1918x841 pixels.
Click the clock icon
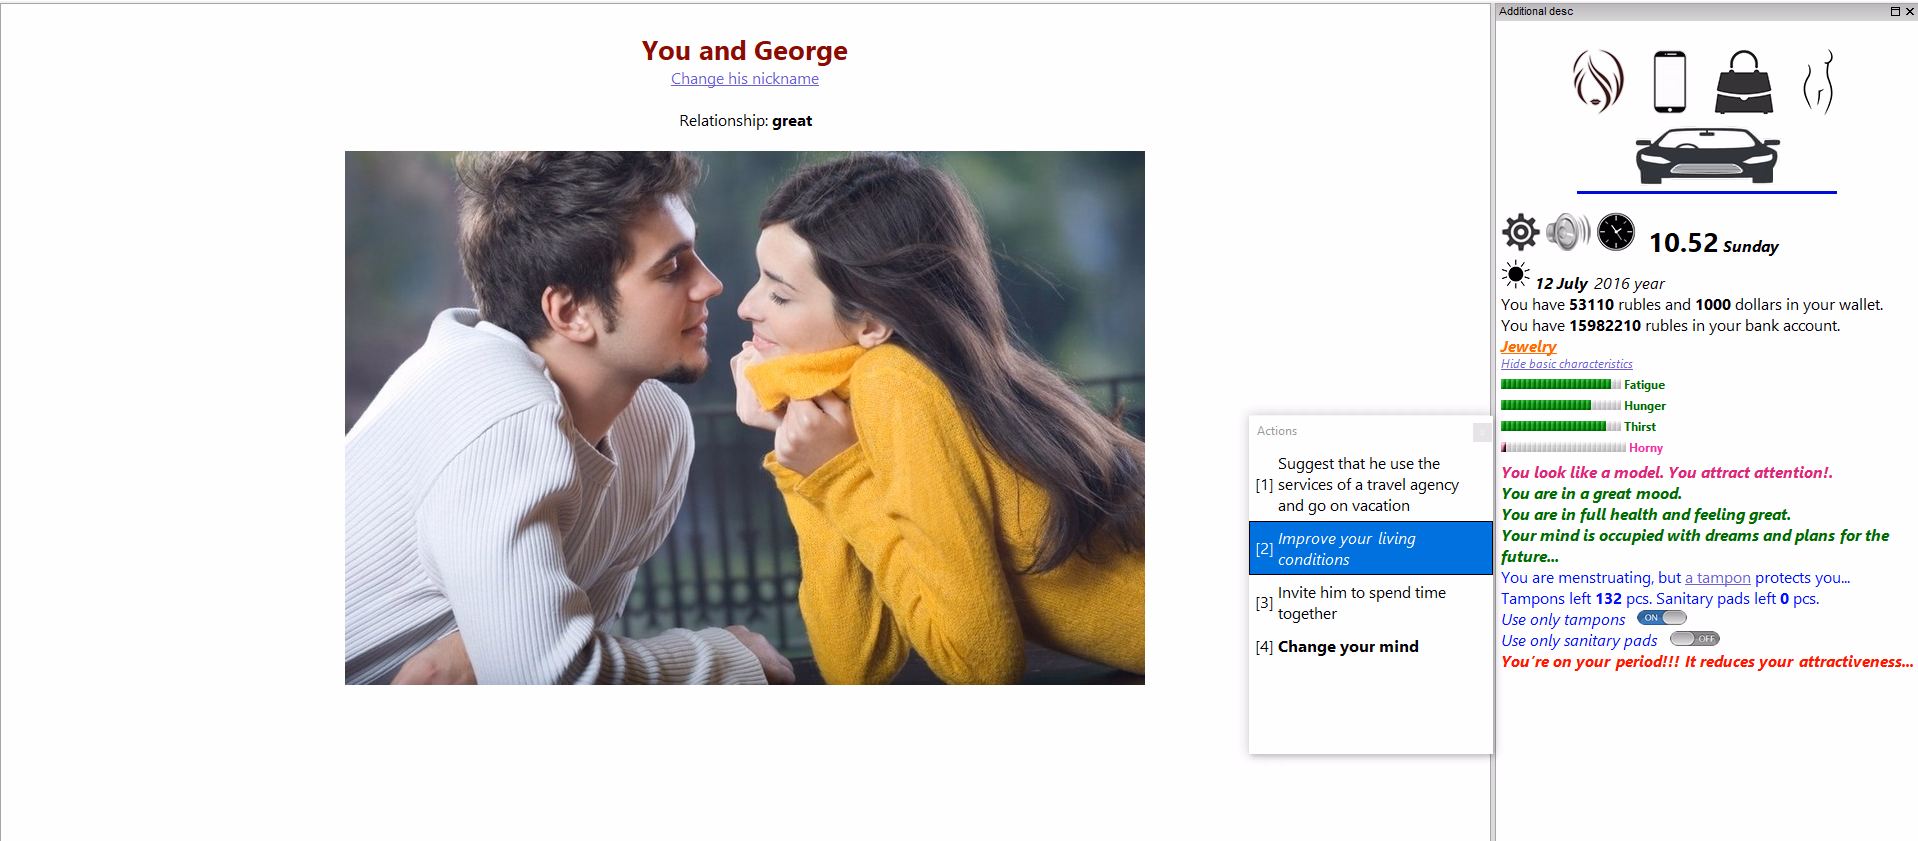(1615, 232)
